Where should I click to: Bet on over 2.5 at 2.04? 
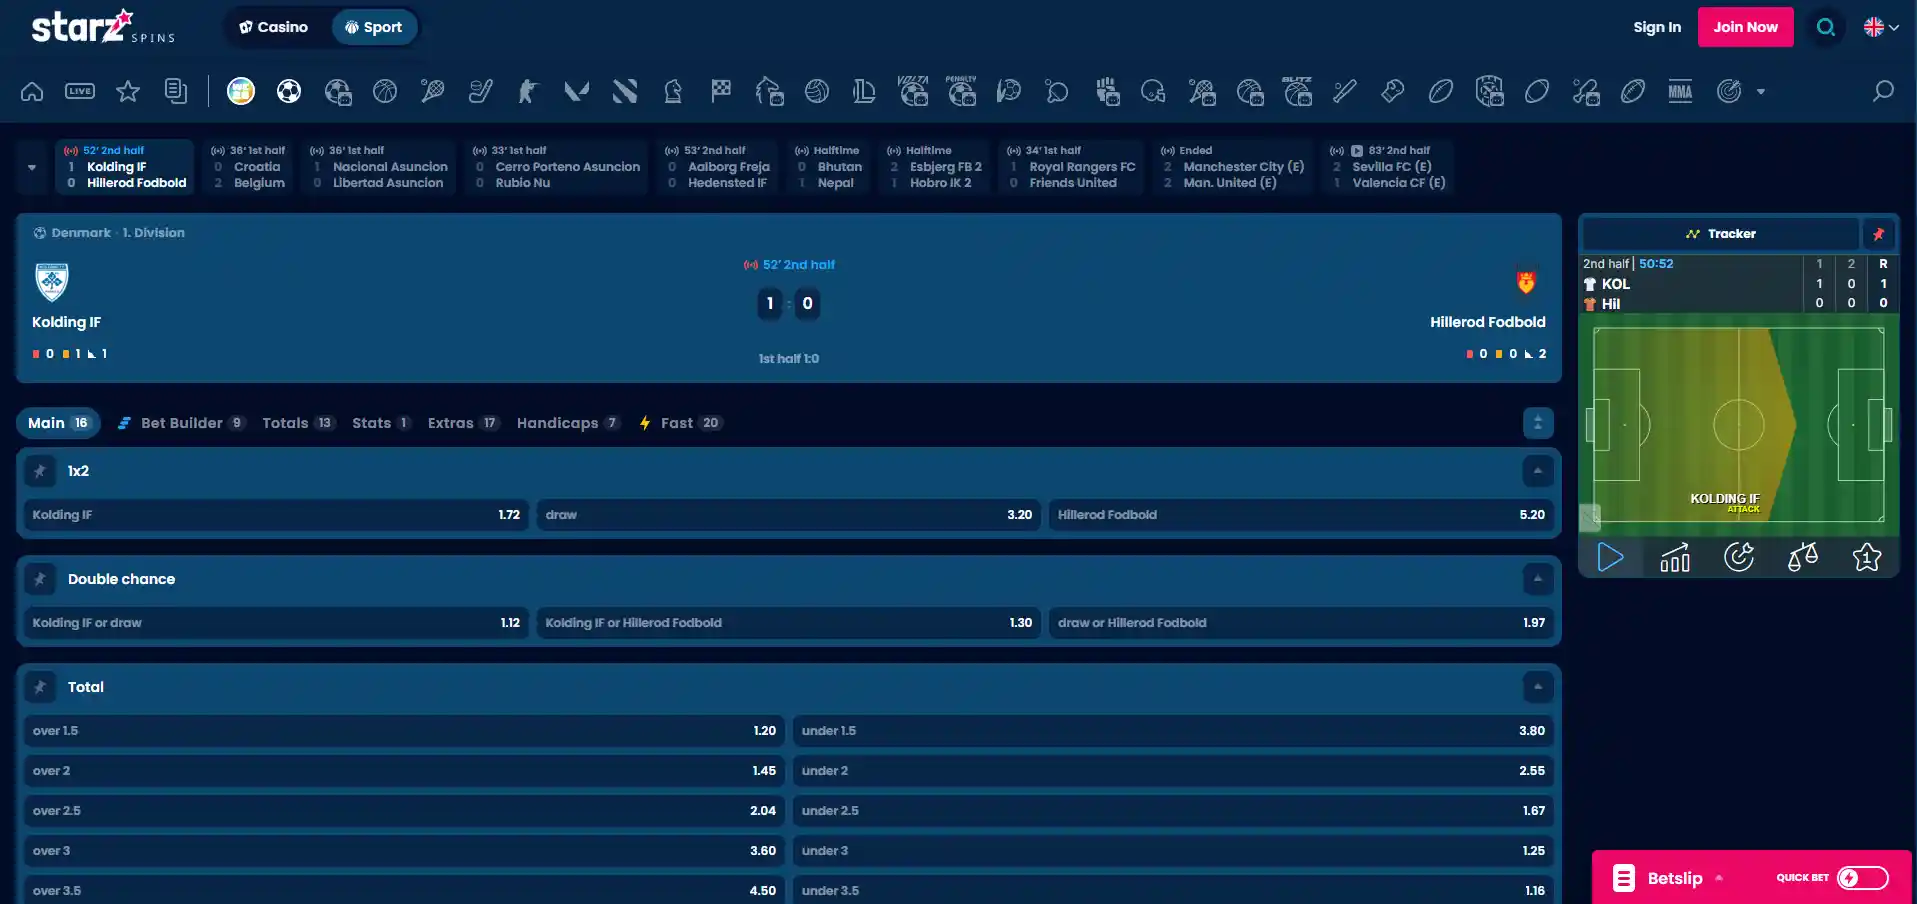point(405,811)
